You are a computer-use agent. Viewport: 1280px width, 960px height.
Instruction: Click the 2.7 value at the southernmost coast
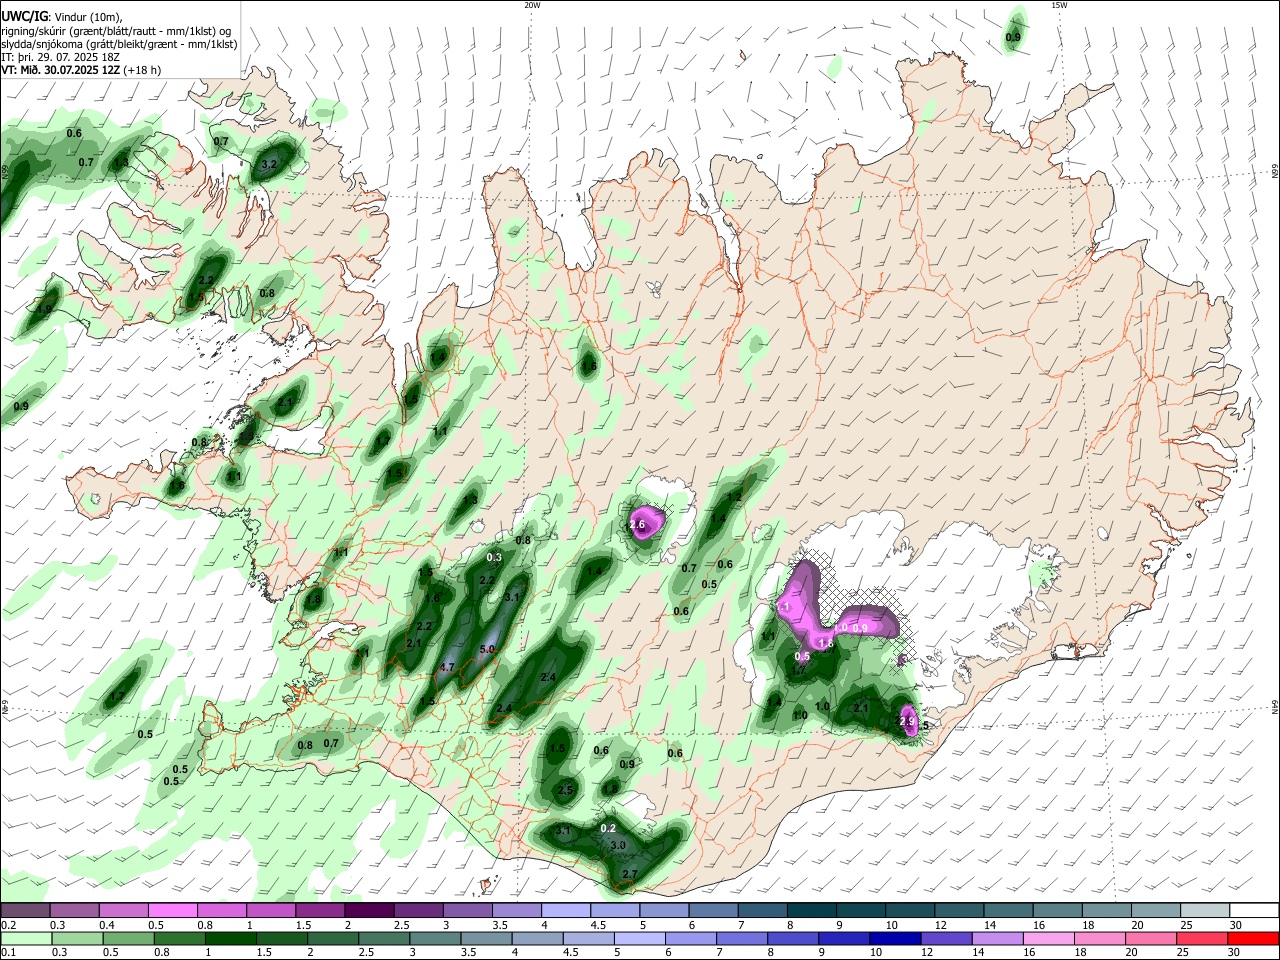[x=630, y=874]
